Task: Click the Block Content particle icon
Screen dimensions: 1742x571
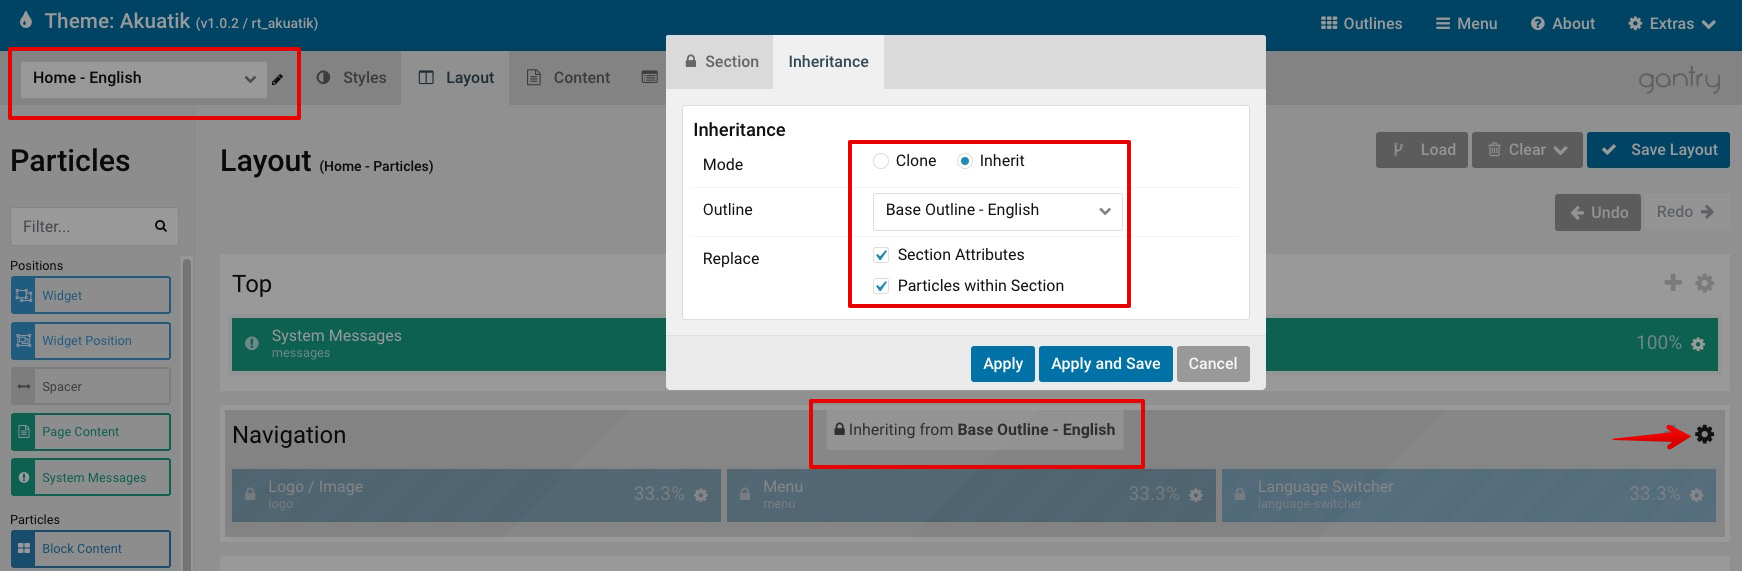Action: coord(24,549)
